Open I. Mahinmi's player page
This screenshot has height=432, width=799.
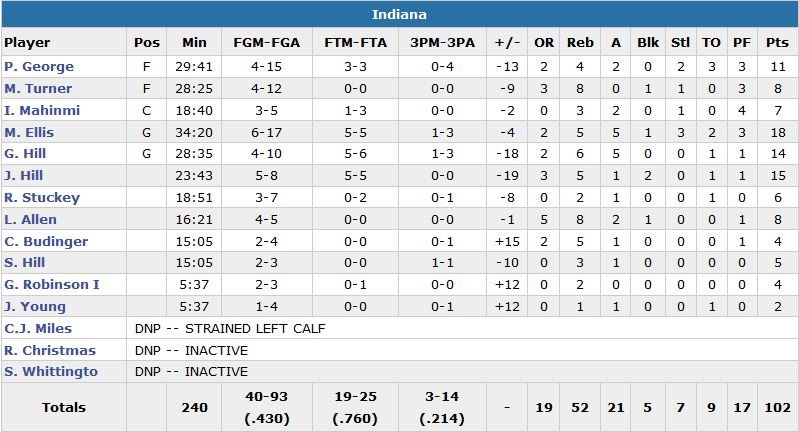42,111
